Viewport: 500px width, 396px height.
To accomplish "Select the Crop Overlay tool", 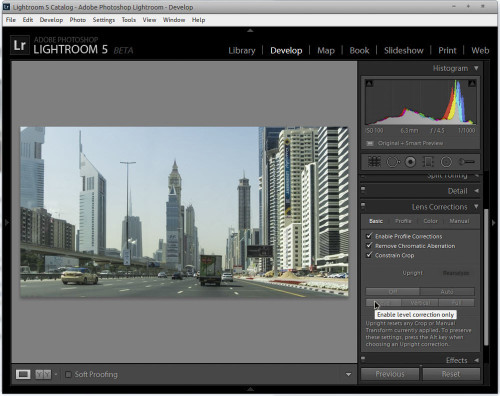I will (374, 162).
